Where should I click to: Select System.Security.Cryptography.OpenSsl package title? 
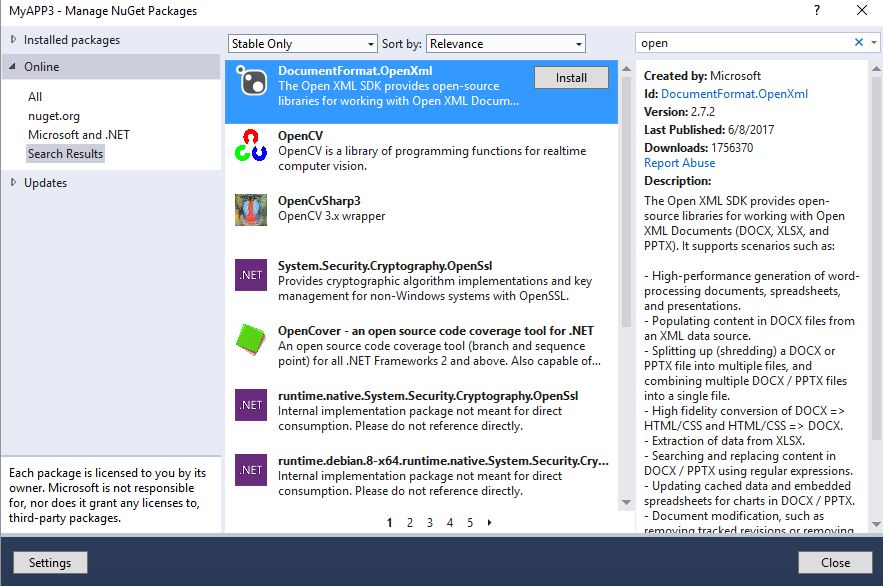point(385,266)
